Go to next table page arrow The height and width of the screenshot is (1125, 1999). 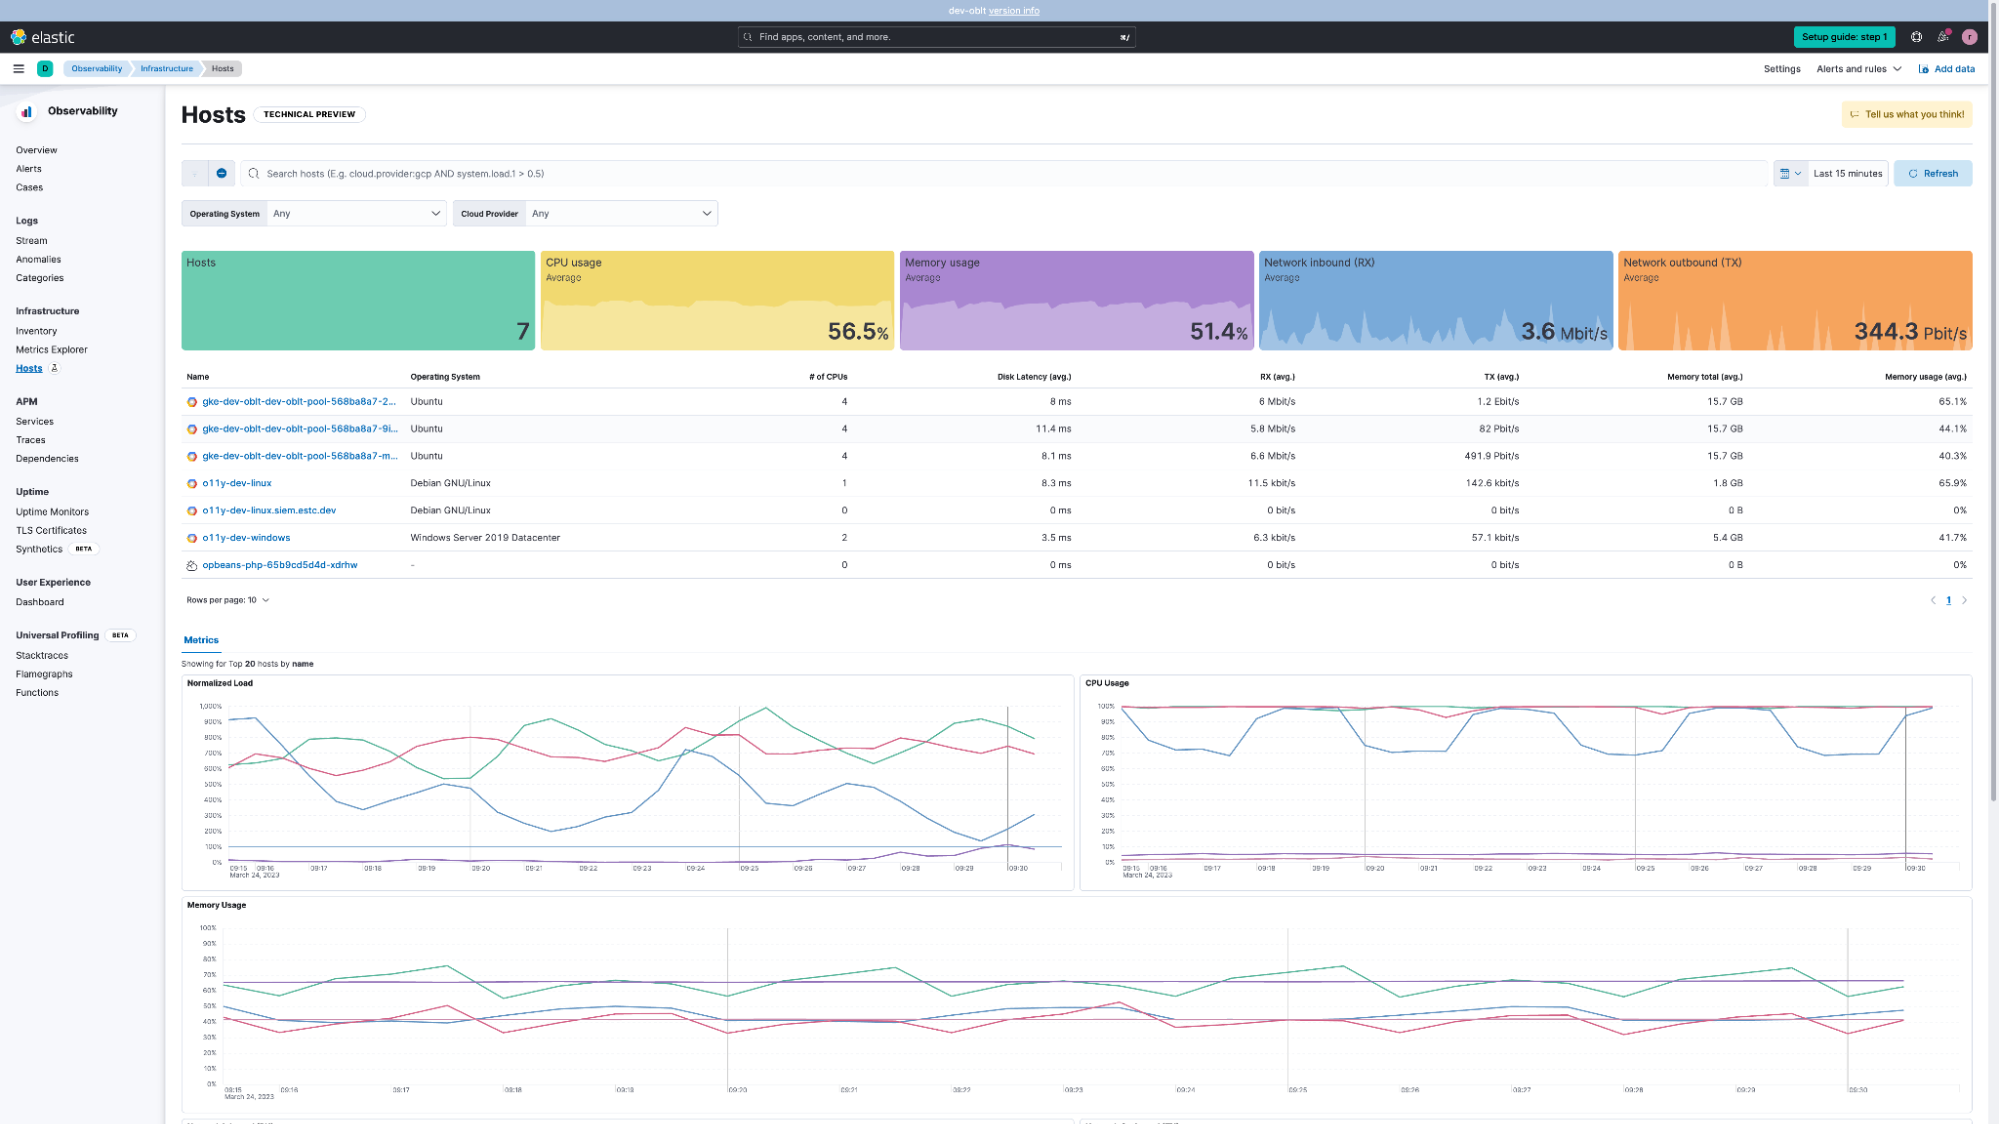(1964, 601)
